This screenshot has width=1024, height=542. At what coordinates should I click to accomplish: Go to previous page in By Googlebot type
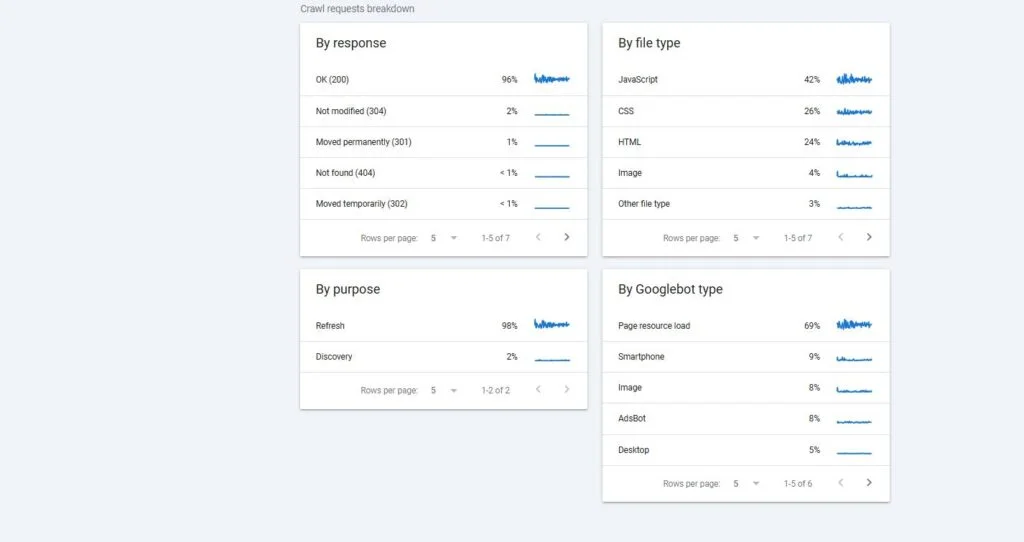click(840, 483)
